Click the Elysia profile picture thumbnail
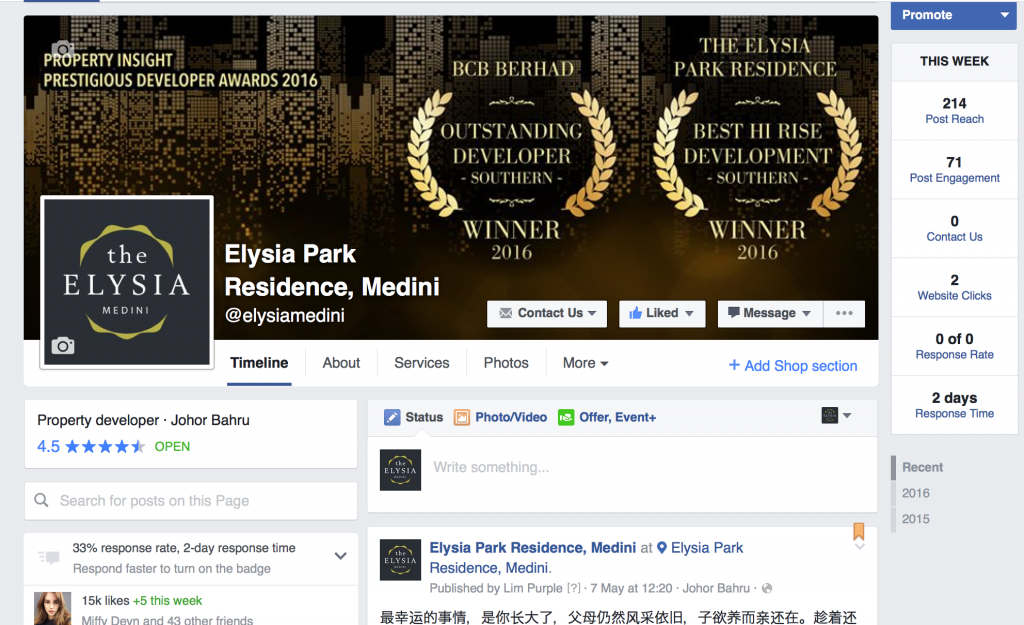This screenshot has height=625, width=1024. pyautogui.click(x=127, y=282)
